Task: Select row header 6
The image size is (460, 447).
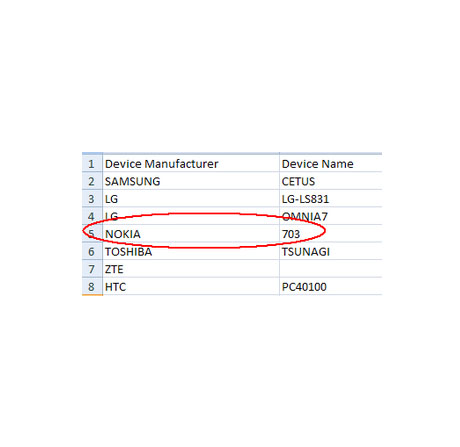Action: click(x=92, y=251)
